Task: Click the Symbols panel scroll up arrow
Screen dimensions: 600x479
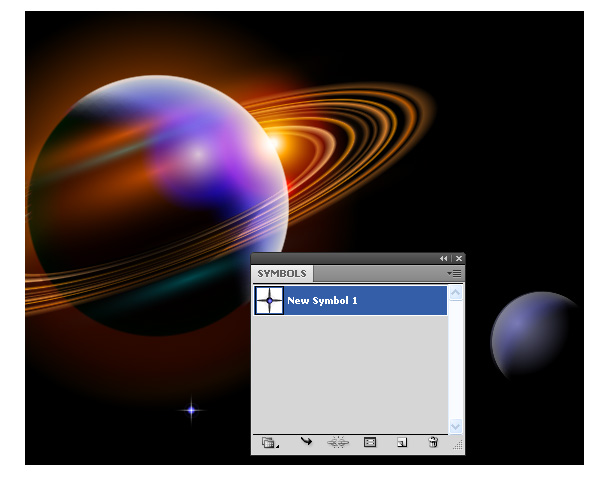Action: (455, 293)
